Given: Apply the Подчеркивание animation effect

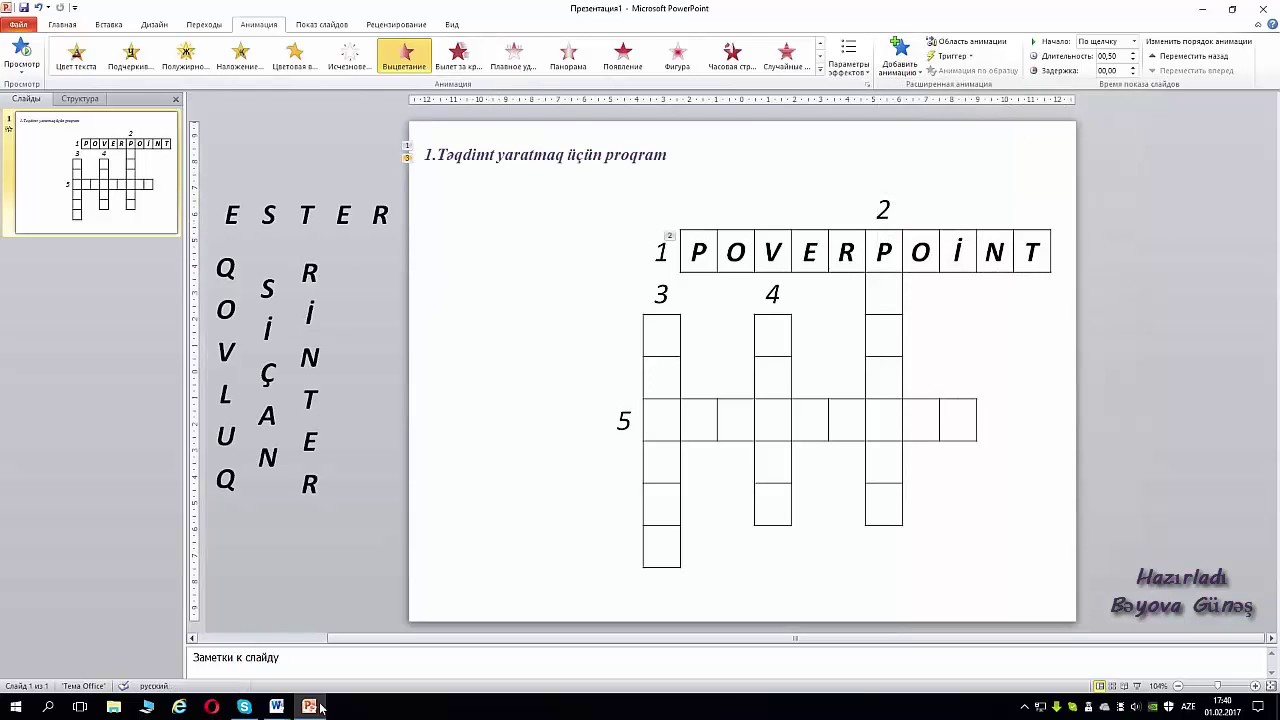Looking at the screenshot, I should 131,56.
